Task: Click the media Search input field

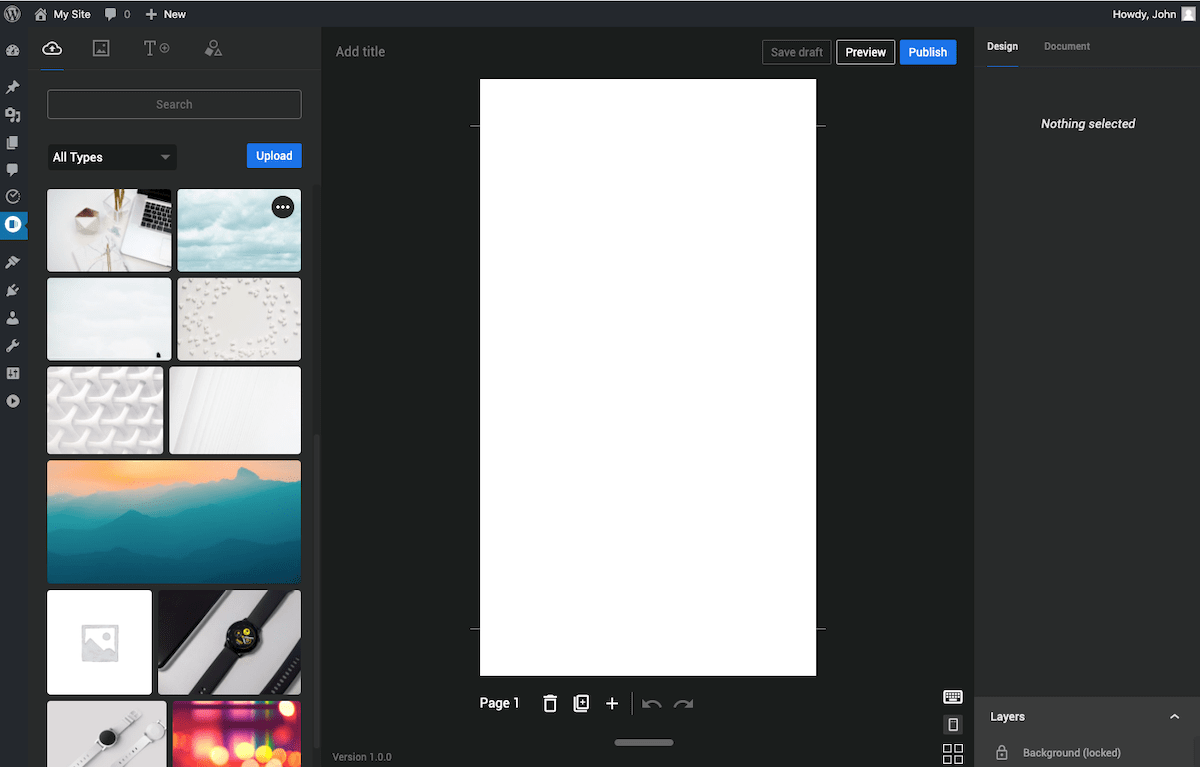Action: [x=174, y=105]
